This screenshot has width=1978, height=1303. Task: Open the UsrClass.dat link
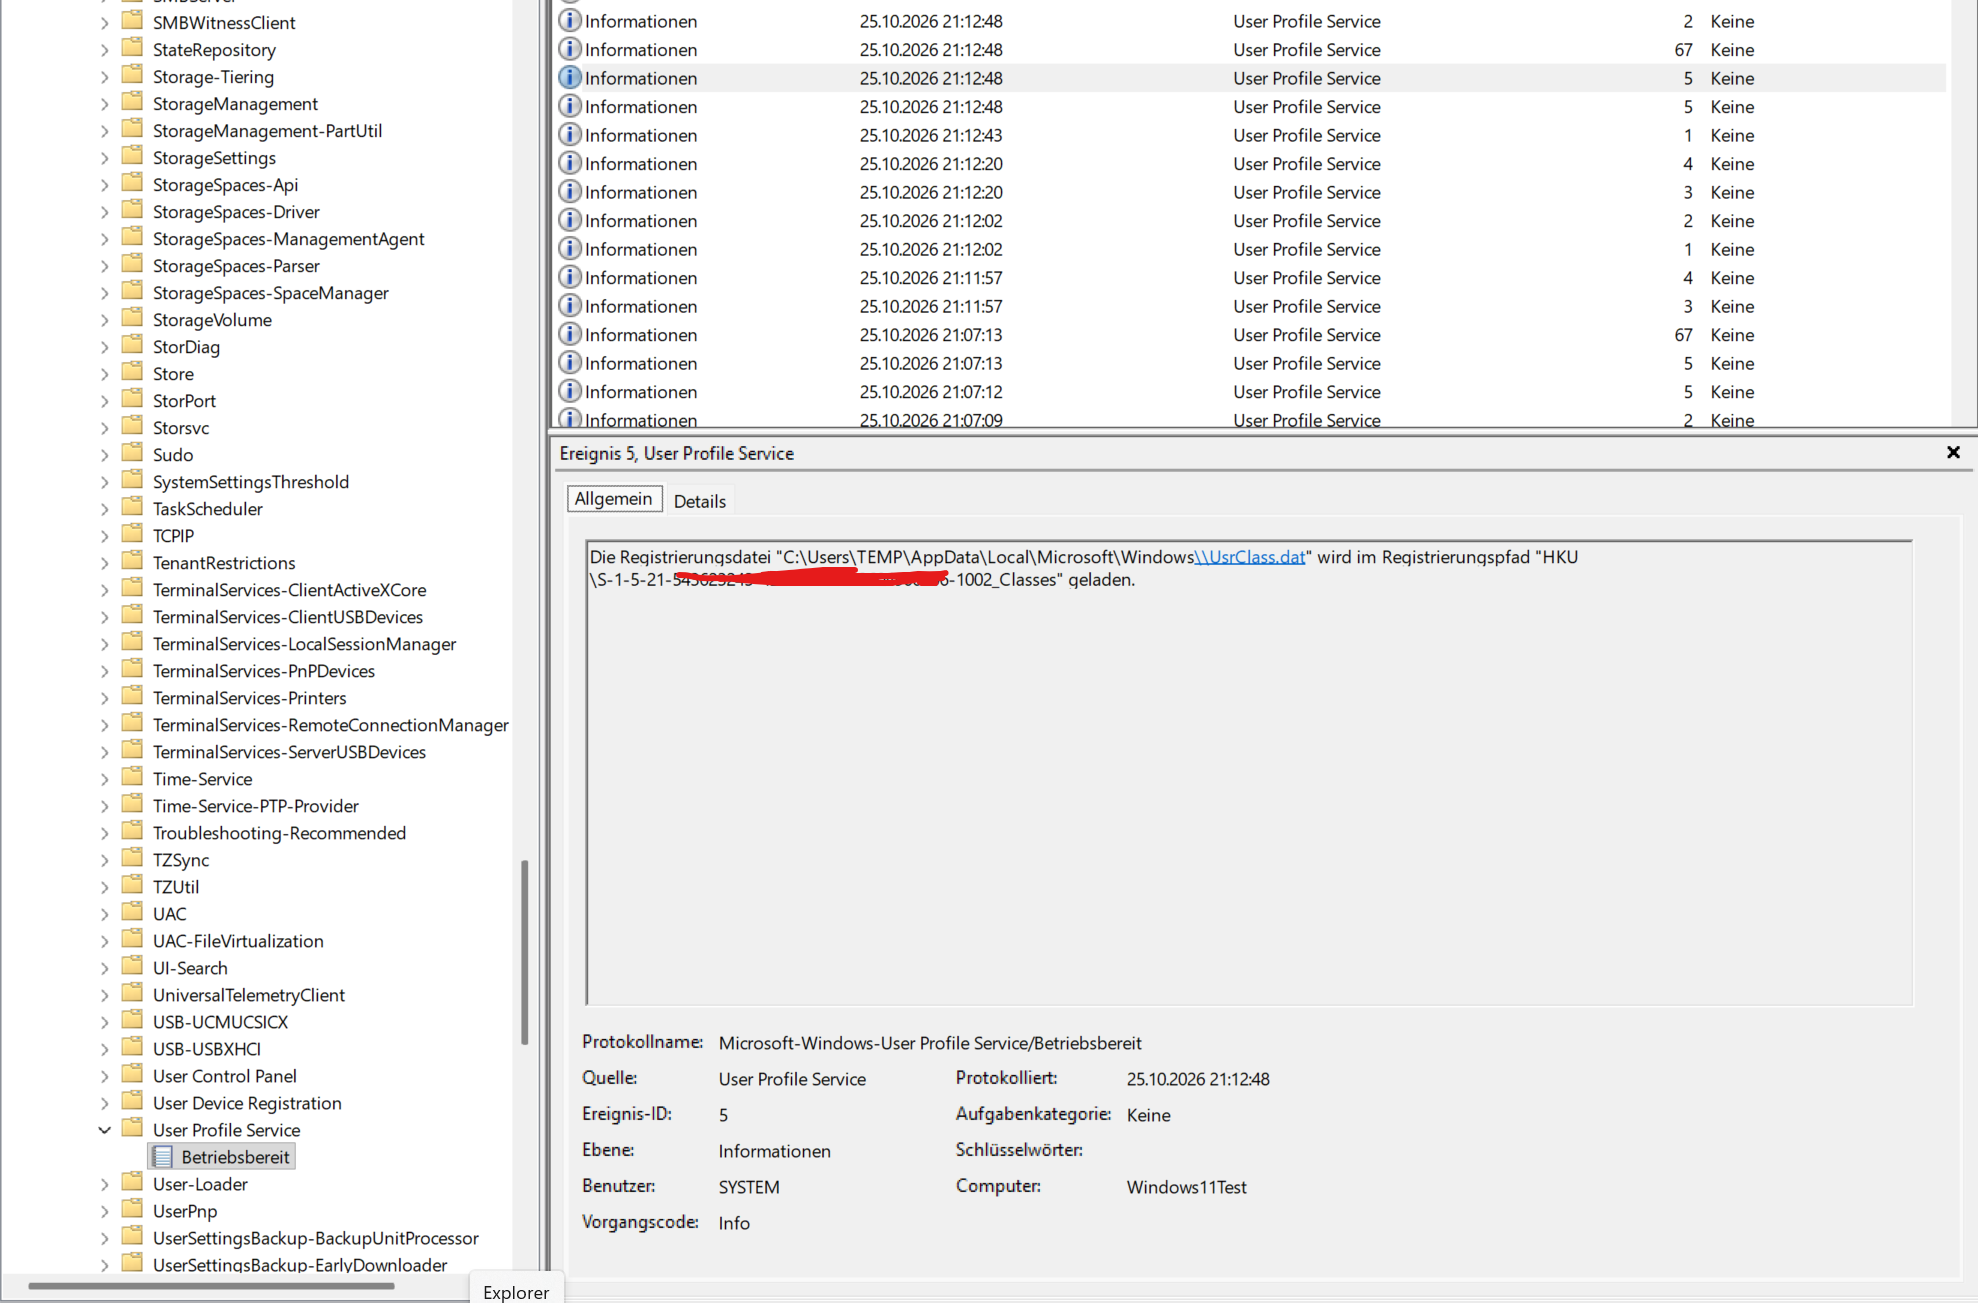pyautogui.click(x=1250, y=557)
